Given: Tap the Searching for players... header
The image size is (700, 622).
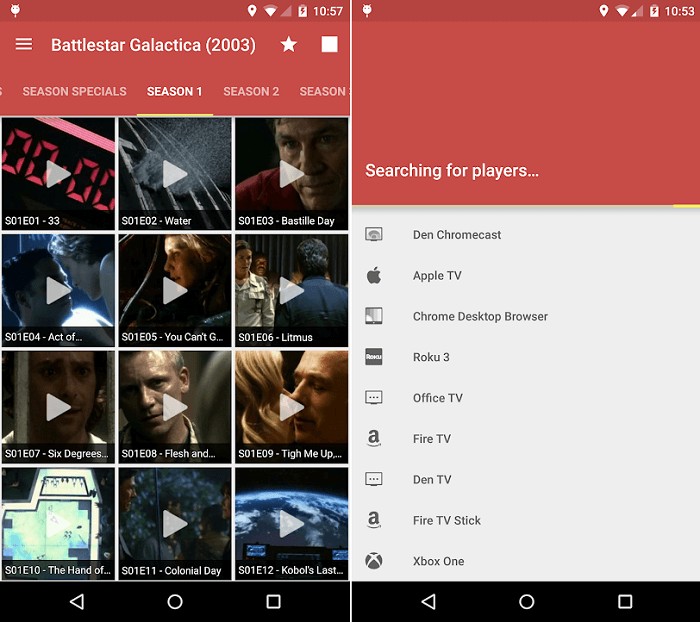Looking at the screenshot, I should coord(452,171).
